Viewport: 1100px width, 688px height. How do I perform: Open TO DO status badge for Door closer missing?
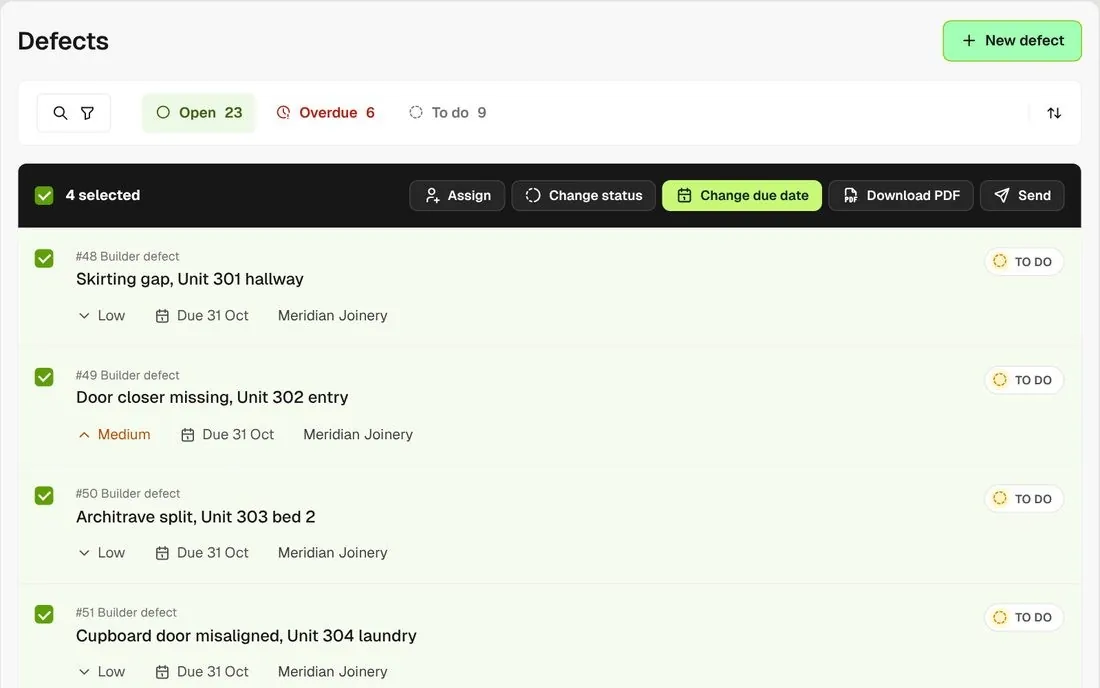[1024, 380]
